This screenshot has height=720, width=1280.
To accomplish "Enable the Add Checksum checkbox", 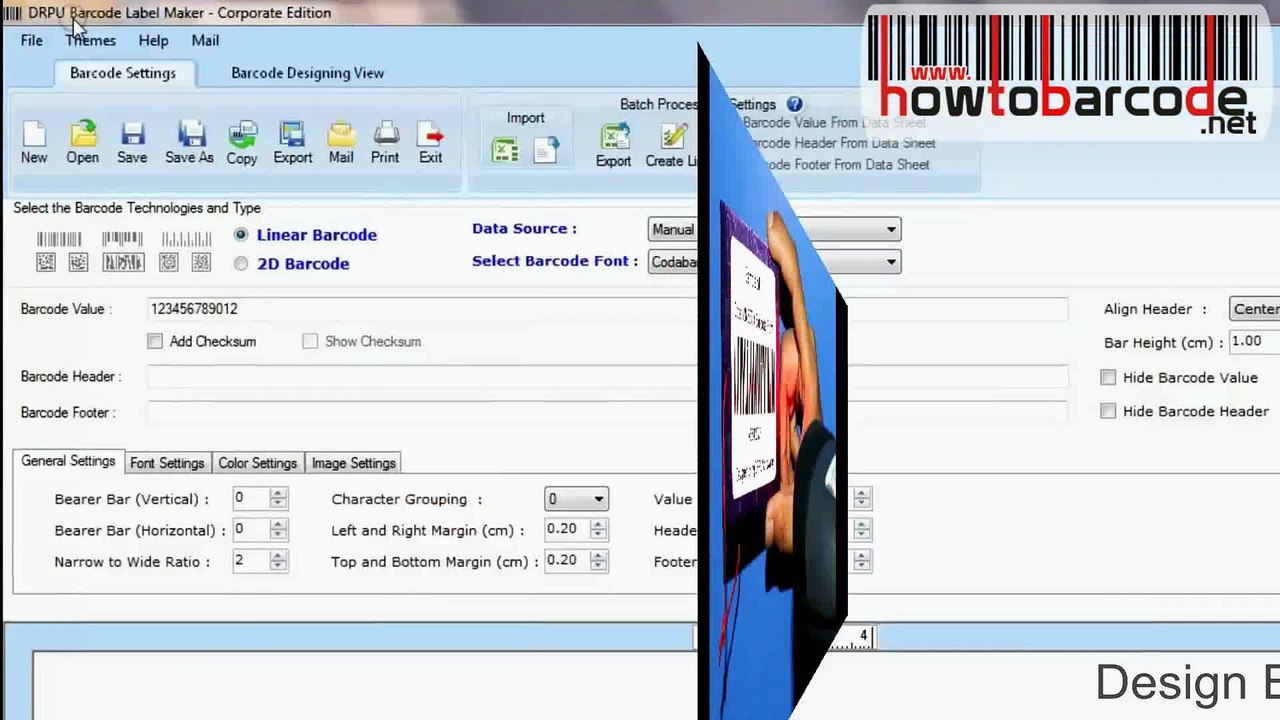I will [155, 341].
